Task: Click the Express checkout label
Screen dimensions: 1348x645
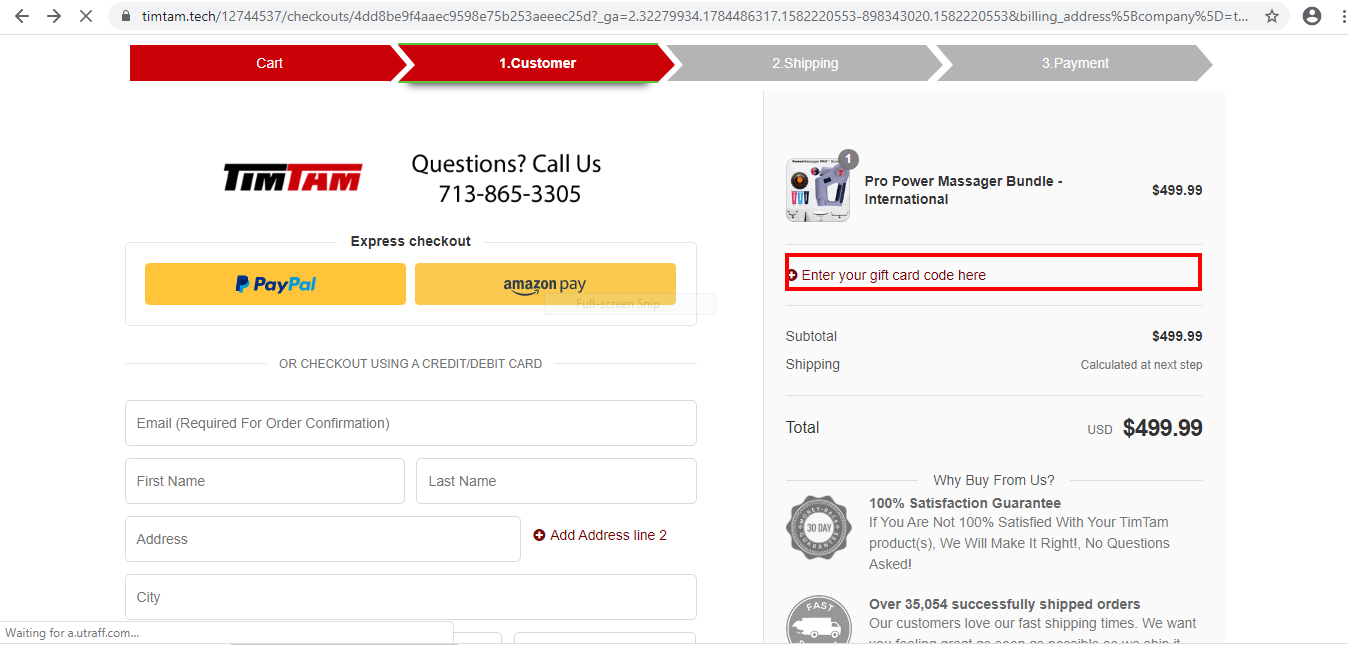Action: click(x=411, y=241)
